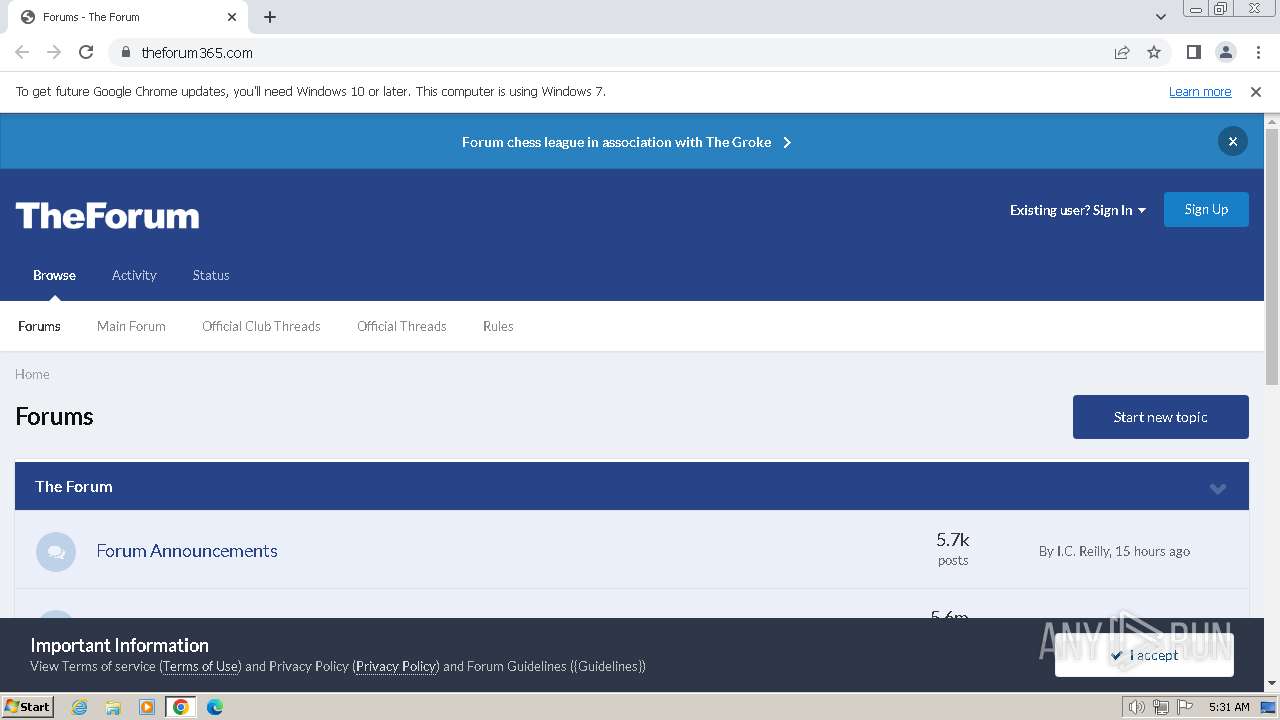Click the padlock site info icon

point(125,52)
